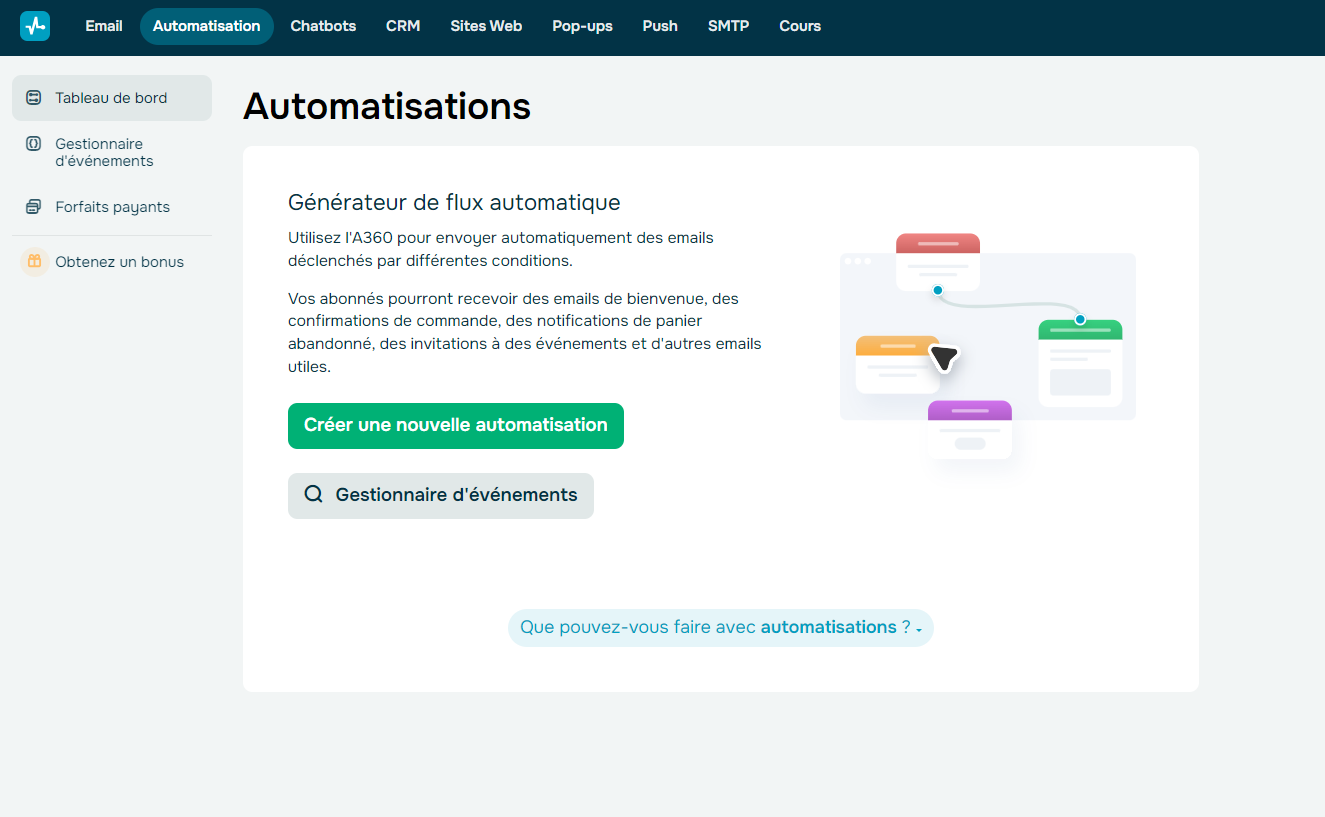The height and width of the screenshot is (817, 1325).
Task: Switch to SMTP
Action: pyautogui.click(x=728, y=26)
